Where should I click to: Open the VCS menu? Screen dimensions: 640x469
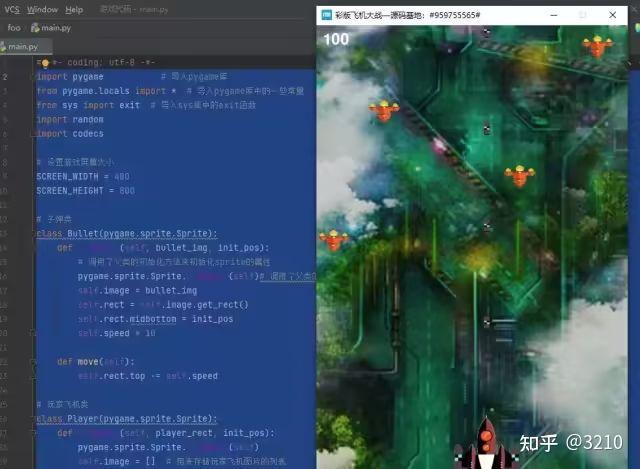click(x=12, y=9)
